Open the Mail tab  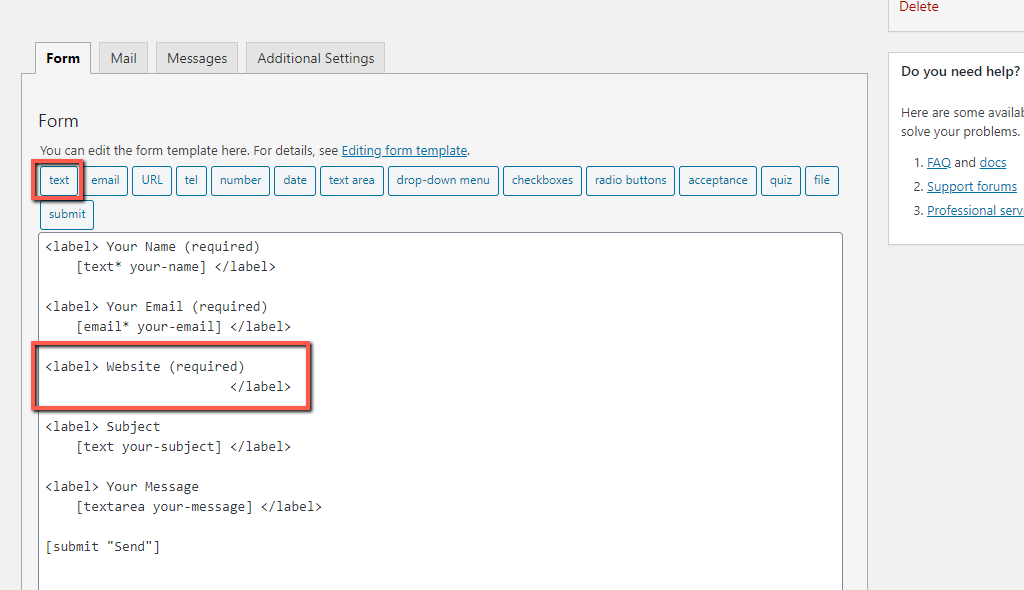(123, 58)
